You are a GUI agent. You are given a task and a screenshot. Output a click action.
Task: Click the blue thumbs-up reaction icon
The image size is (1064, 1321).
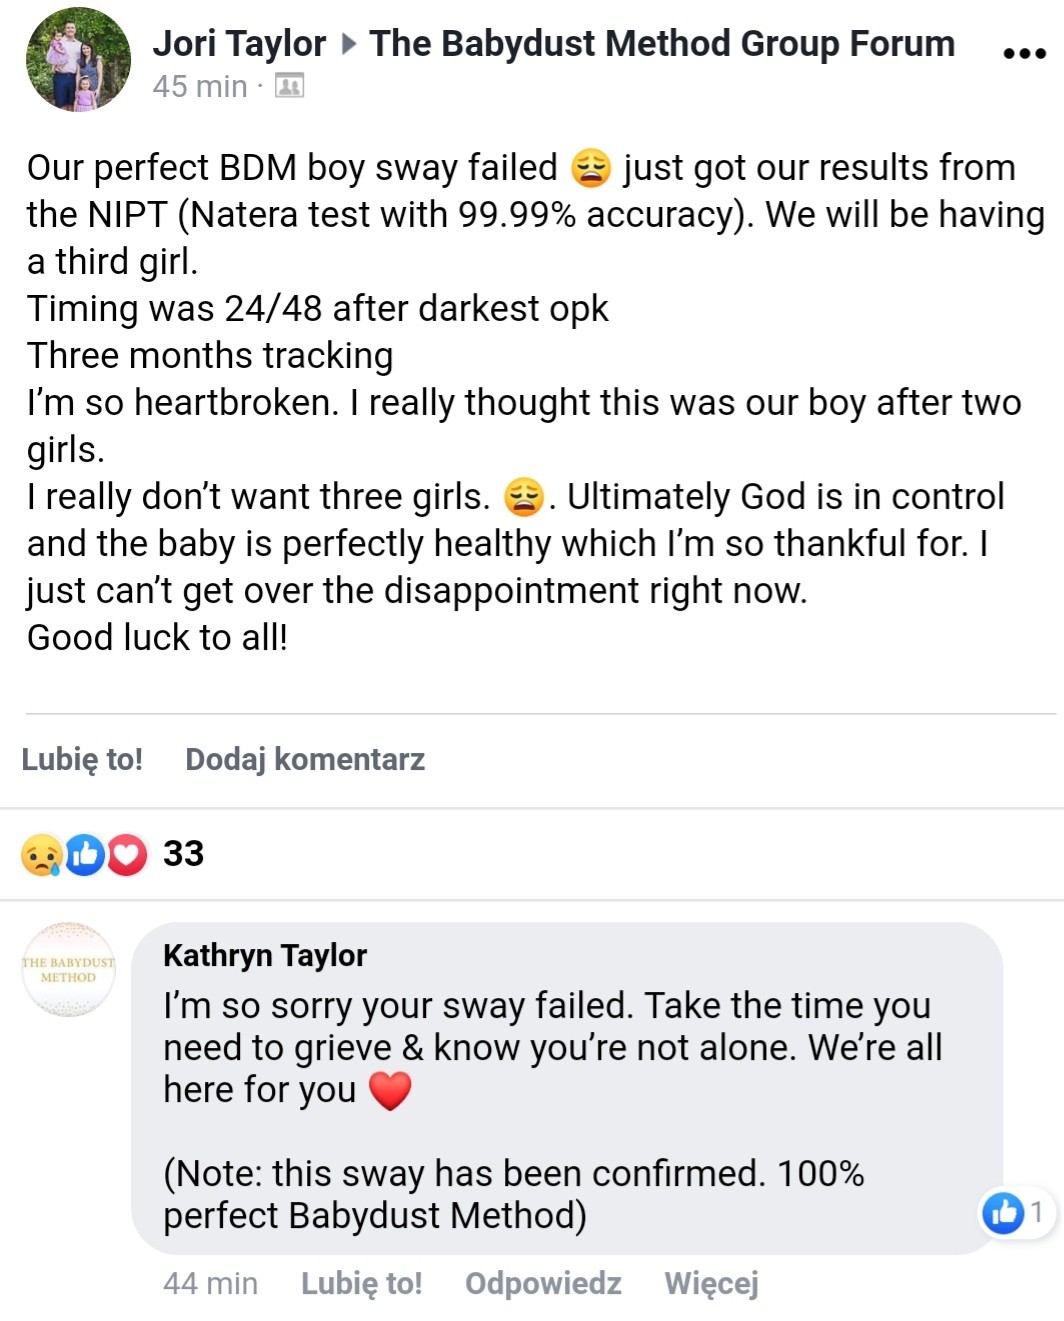pyautogui.click(x=85, y=855)
